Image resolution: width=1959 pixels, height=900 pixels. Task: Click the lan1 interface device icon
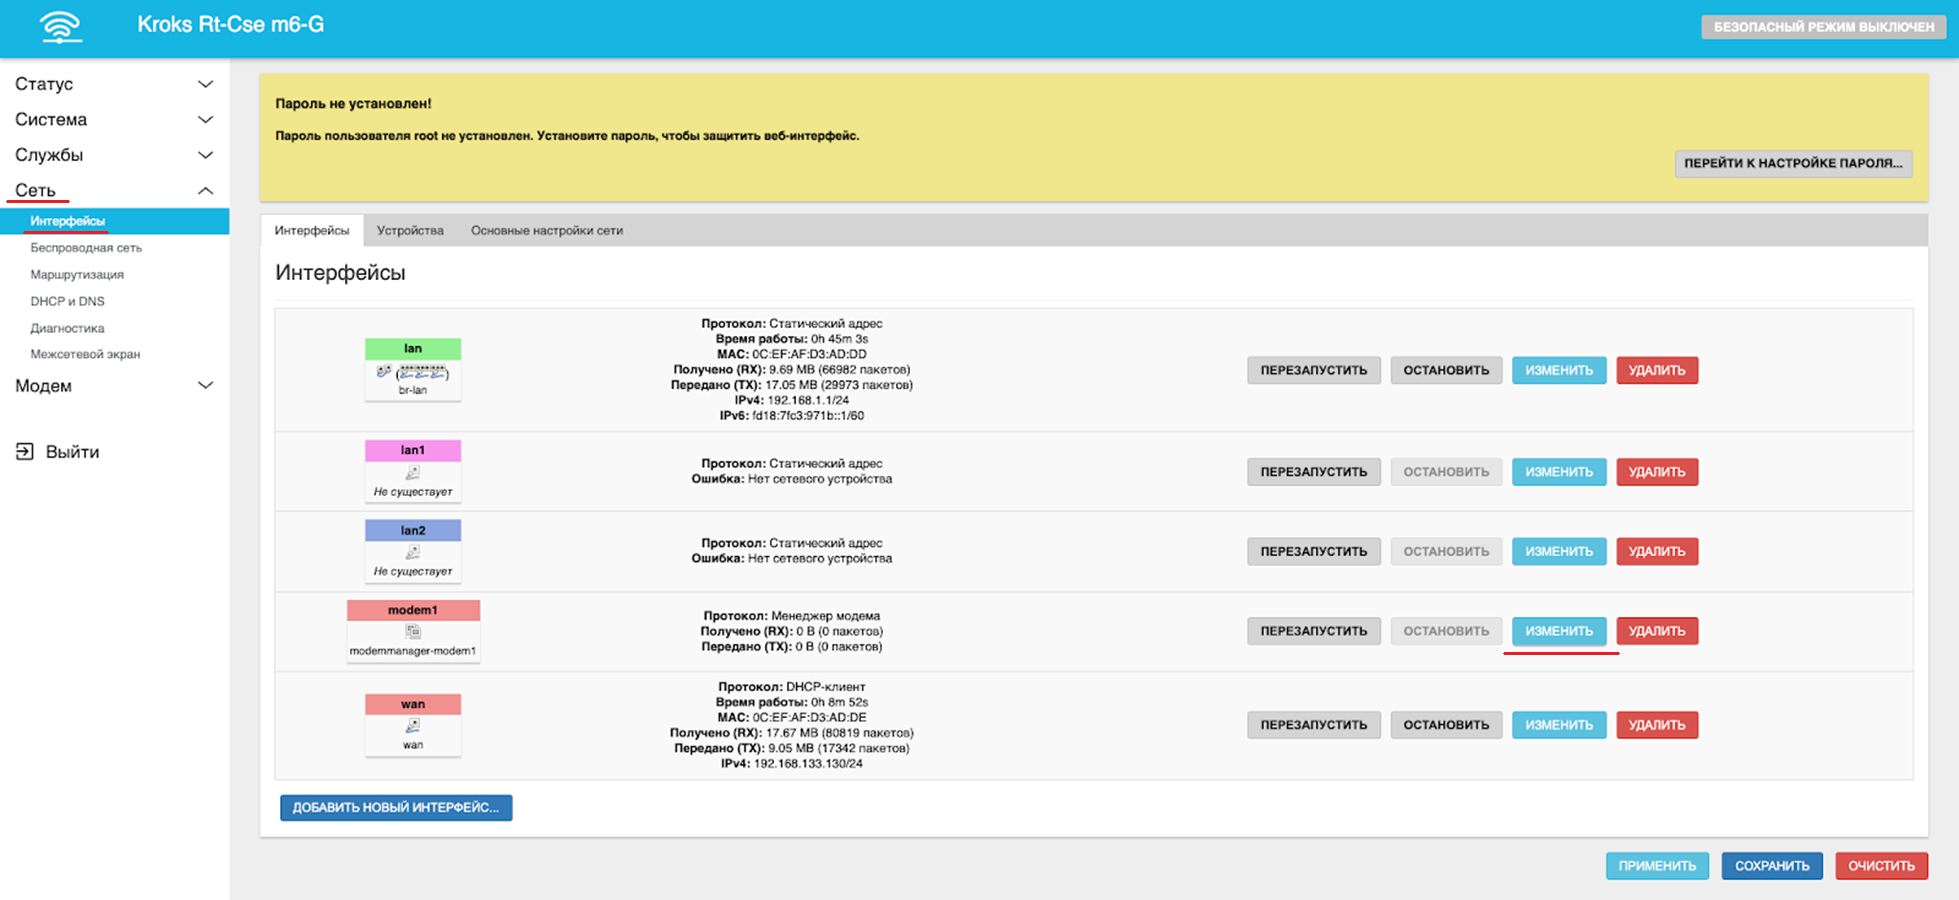(412, 473)
